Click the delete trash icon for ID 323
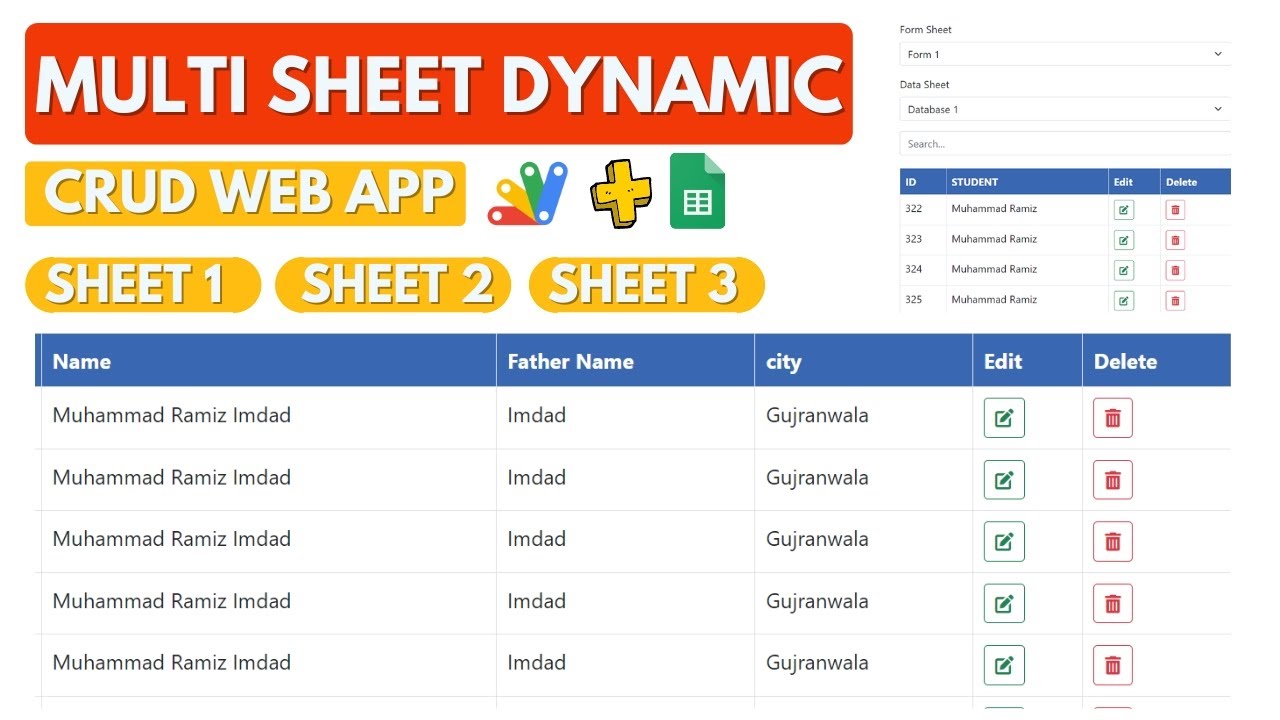The width and height of the screenshot is (1280, 720). point(1175,240)
